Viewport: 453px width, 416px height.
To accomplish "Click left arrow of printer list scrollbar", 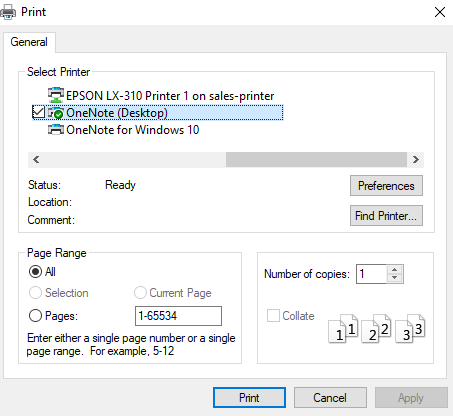I will [36, 159].
